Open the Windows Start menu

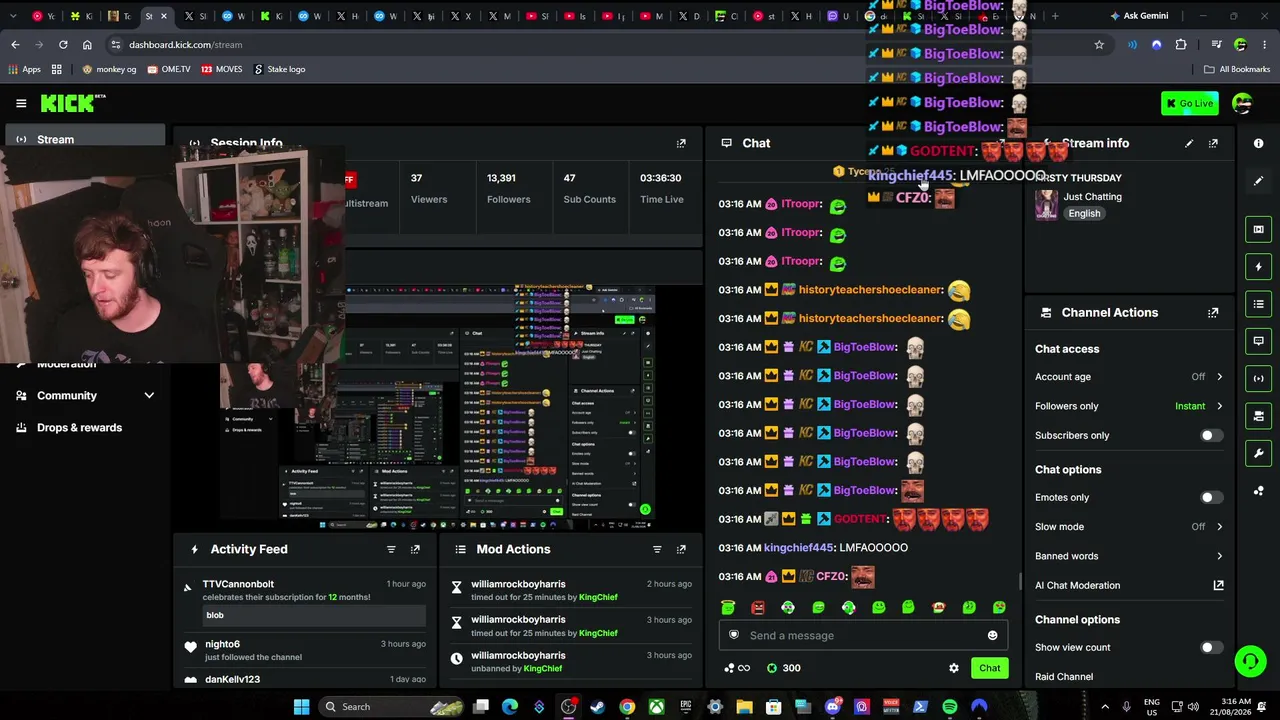pos(301,707)
